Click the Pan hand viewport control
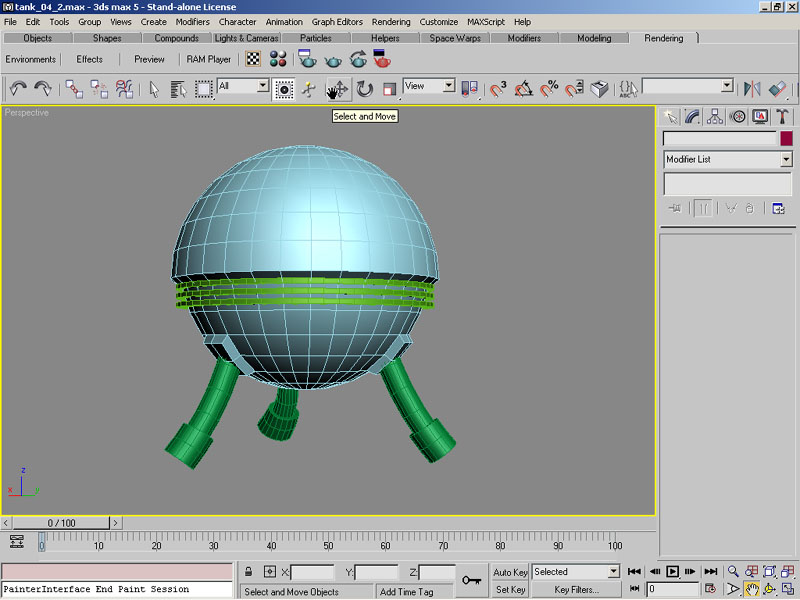 [x=751, y=589]
